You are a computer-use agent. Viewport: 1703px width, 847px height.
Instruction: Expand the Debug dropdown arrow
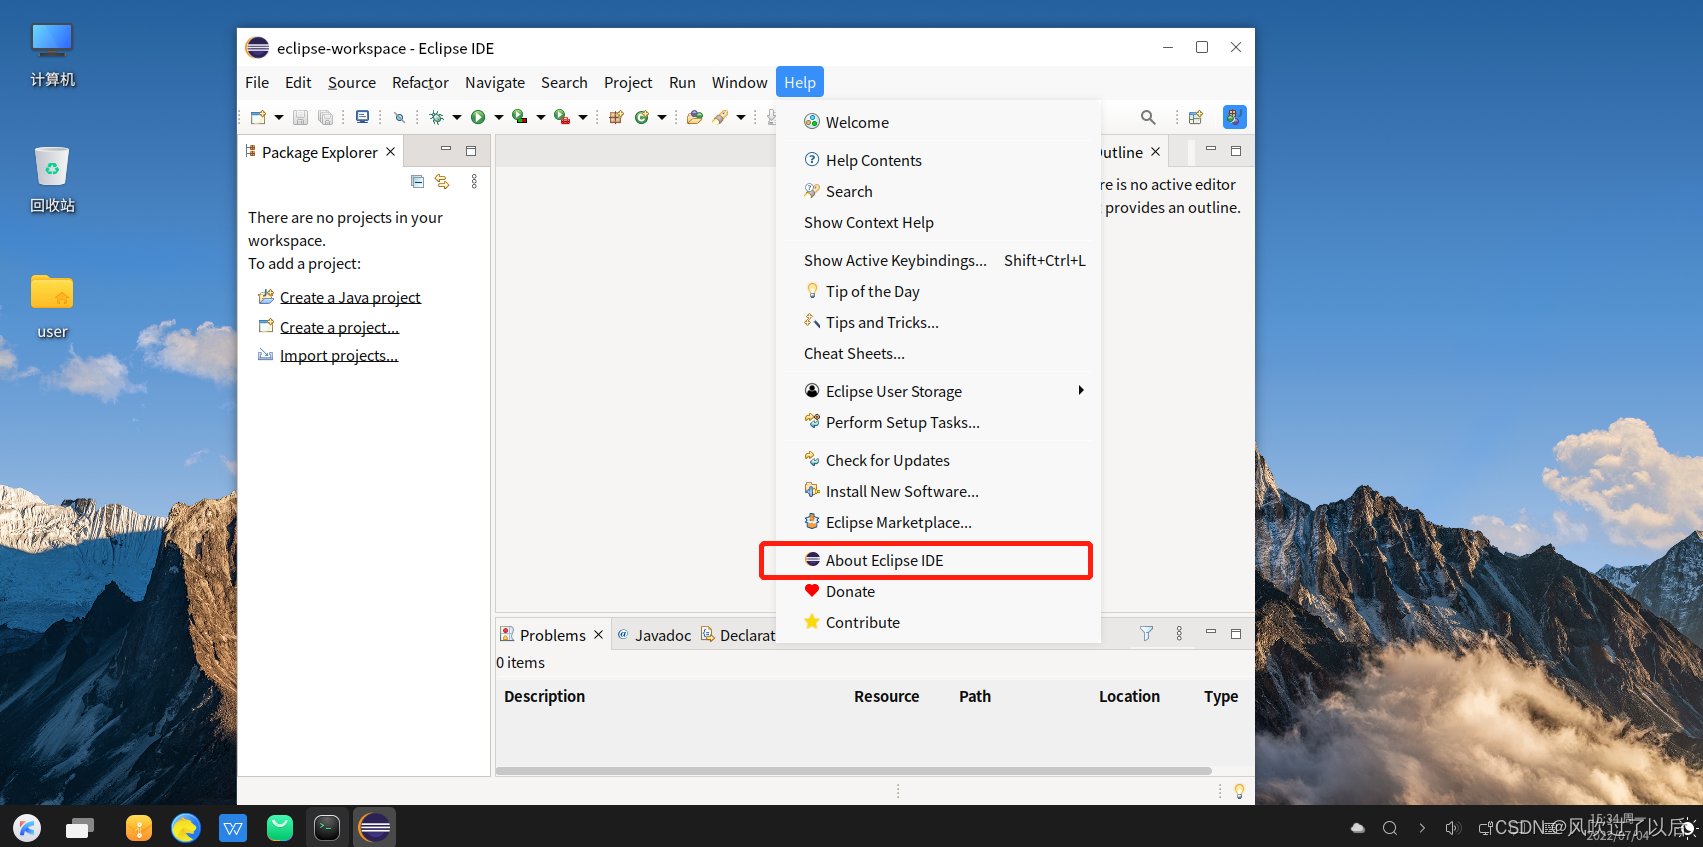click(457, 117)
